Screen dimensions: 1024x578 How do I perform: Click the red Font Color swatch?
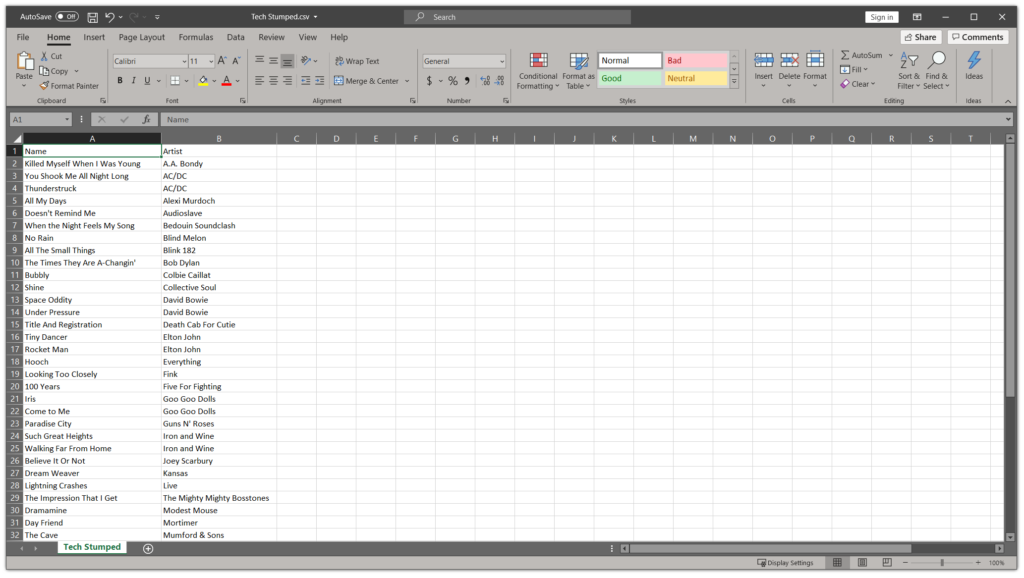click(x=227, y=81)
